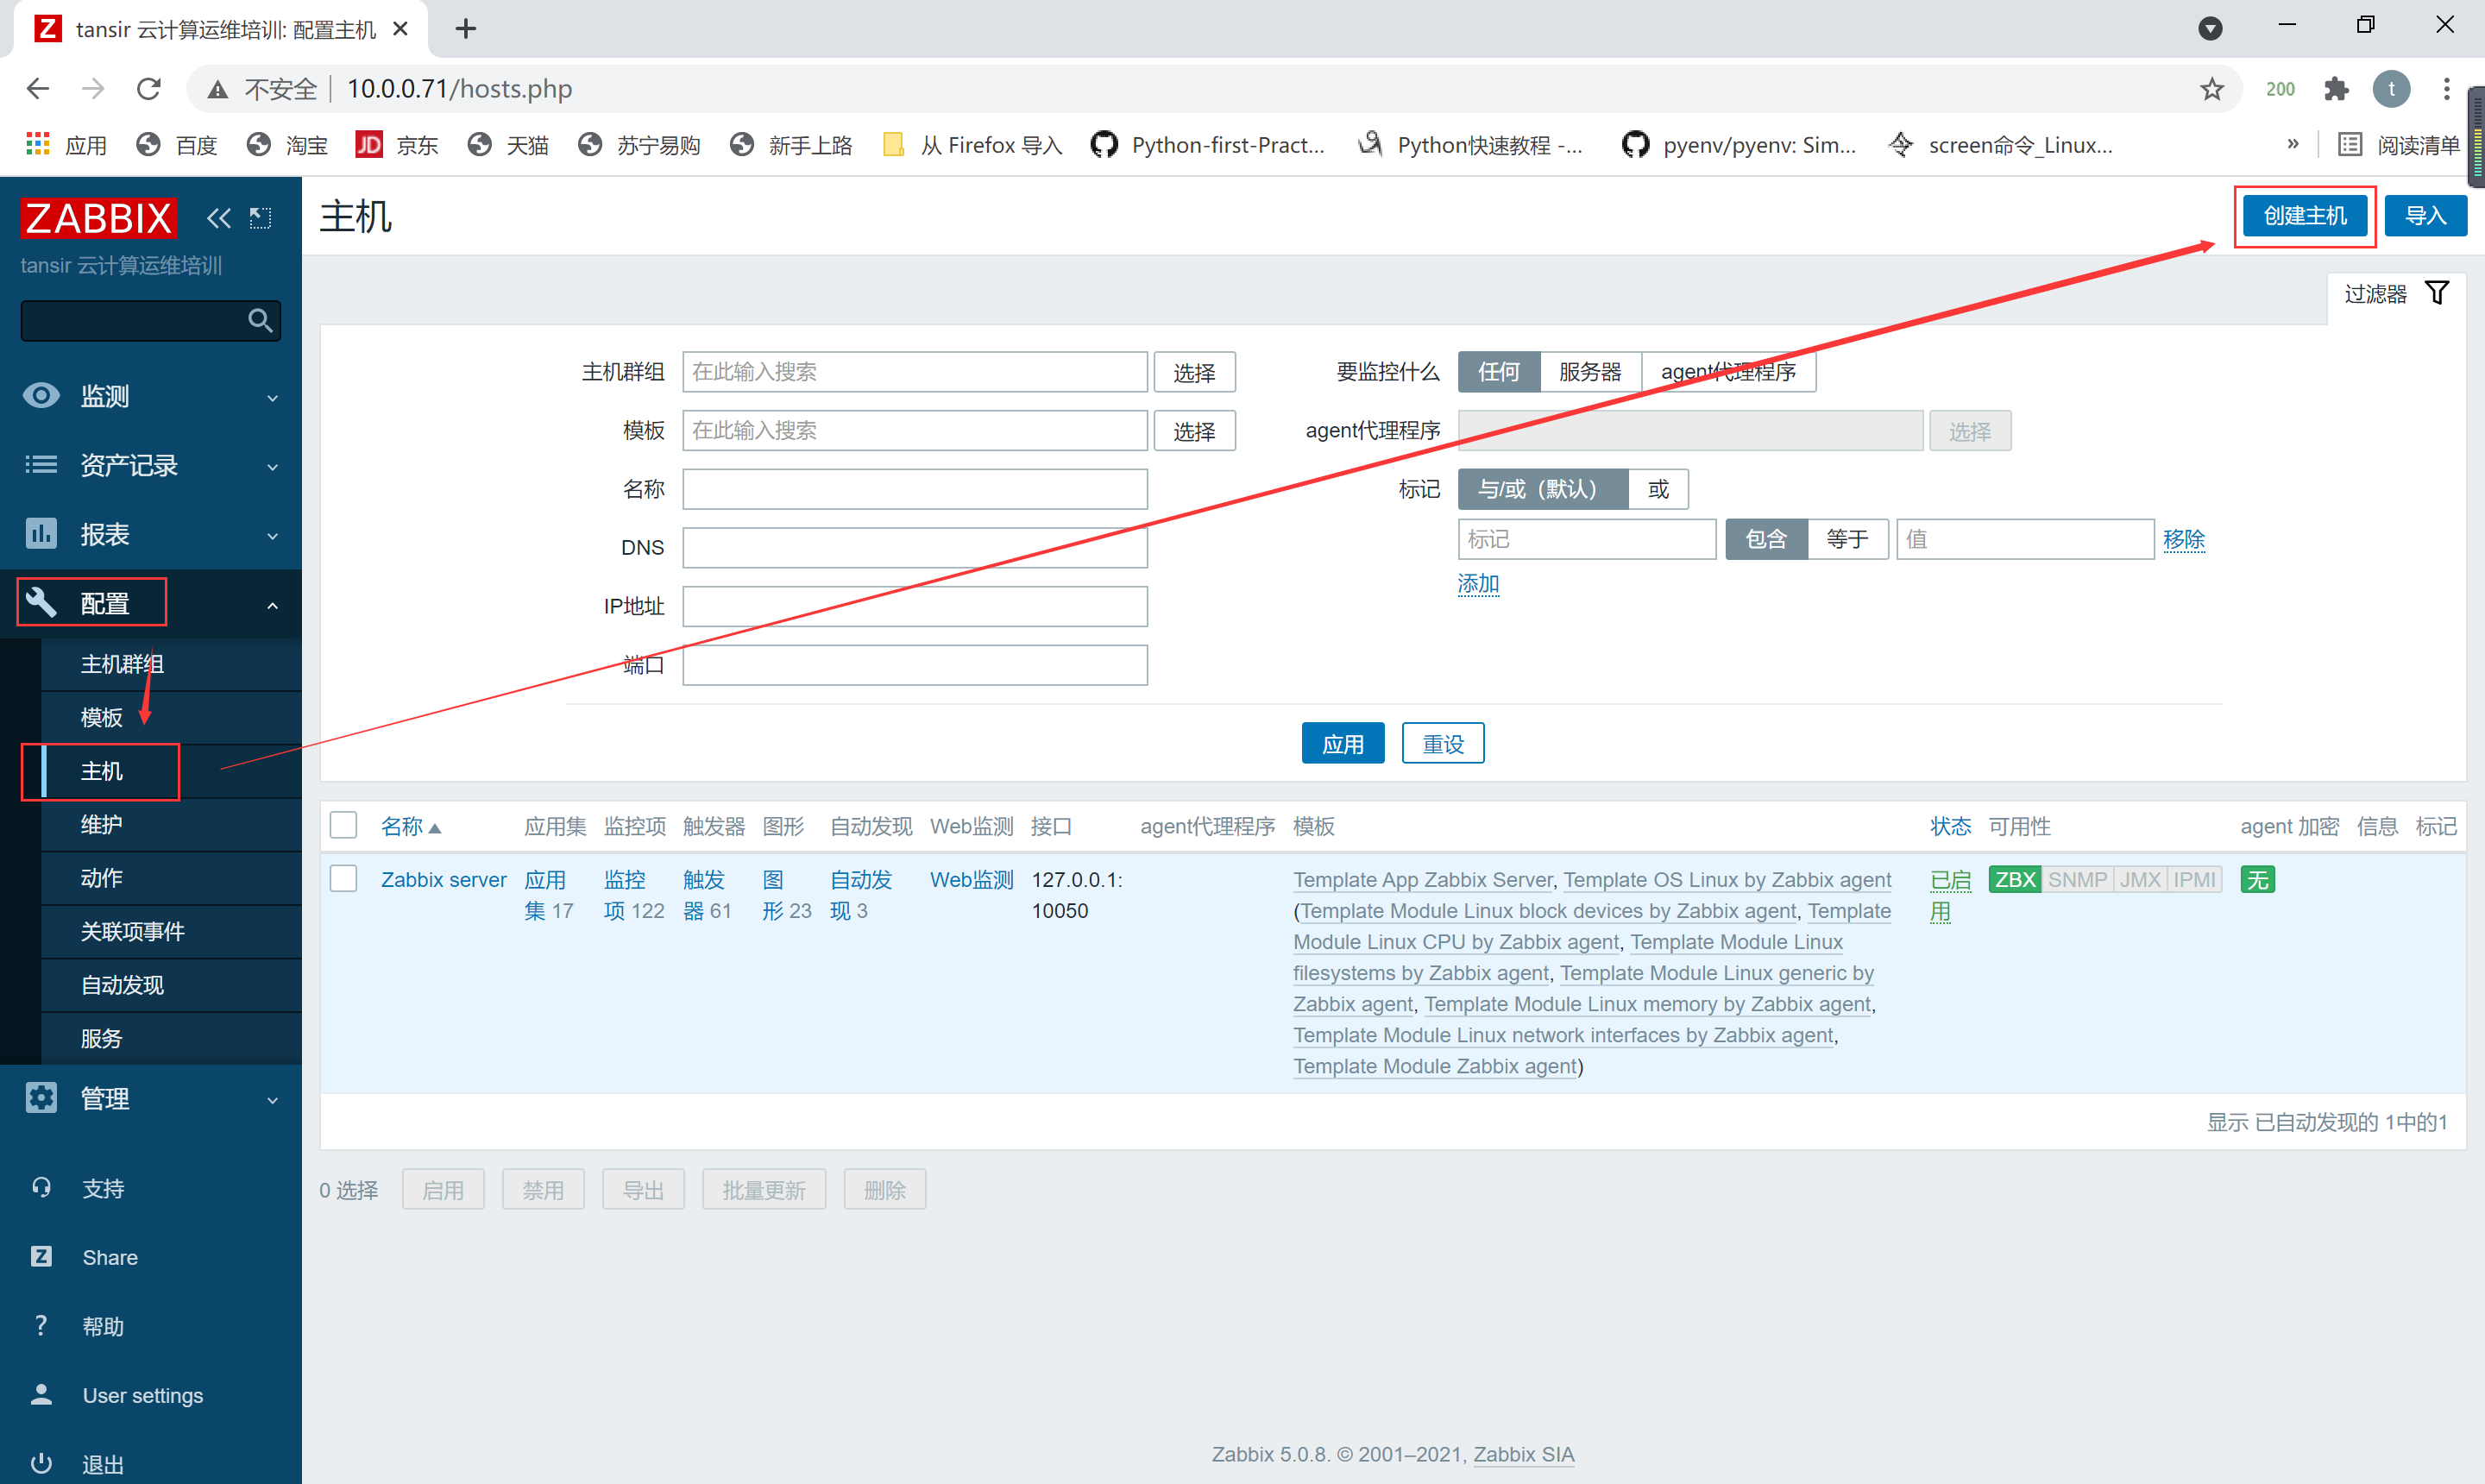Screen dimensions: 2485x1484
Task: Focus the 名称 filter field
Action: (x=914, y=489)
